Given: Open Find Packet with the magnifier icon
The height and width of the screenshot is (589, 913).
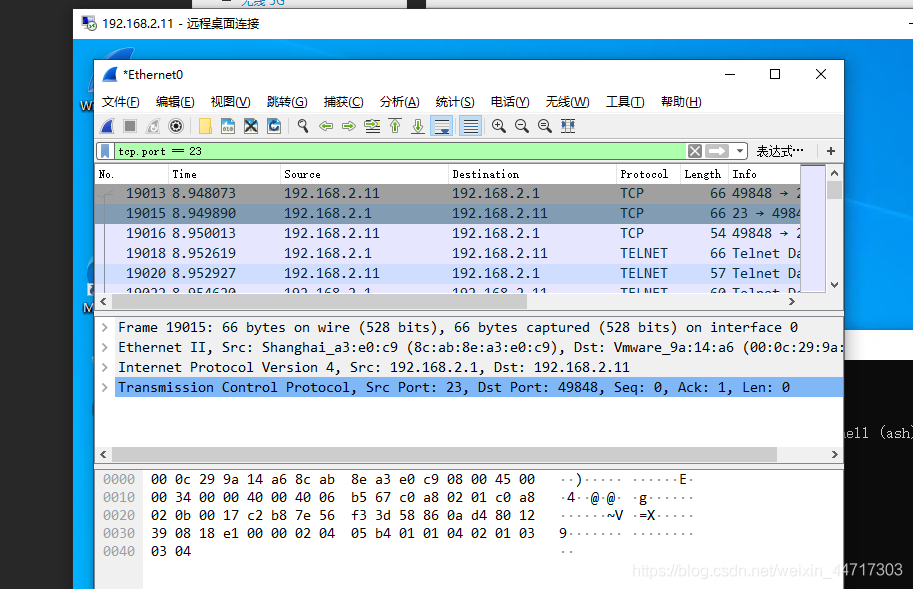Looking at the screenshot, I should tap(303, 126).
